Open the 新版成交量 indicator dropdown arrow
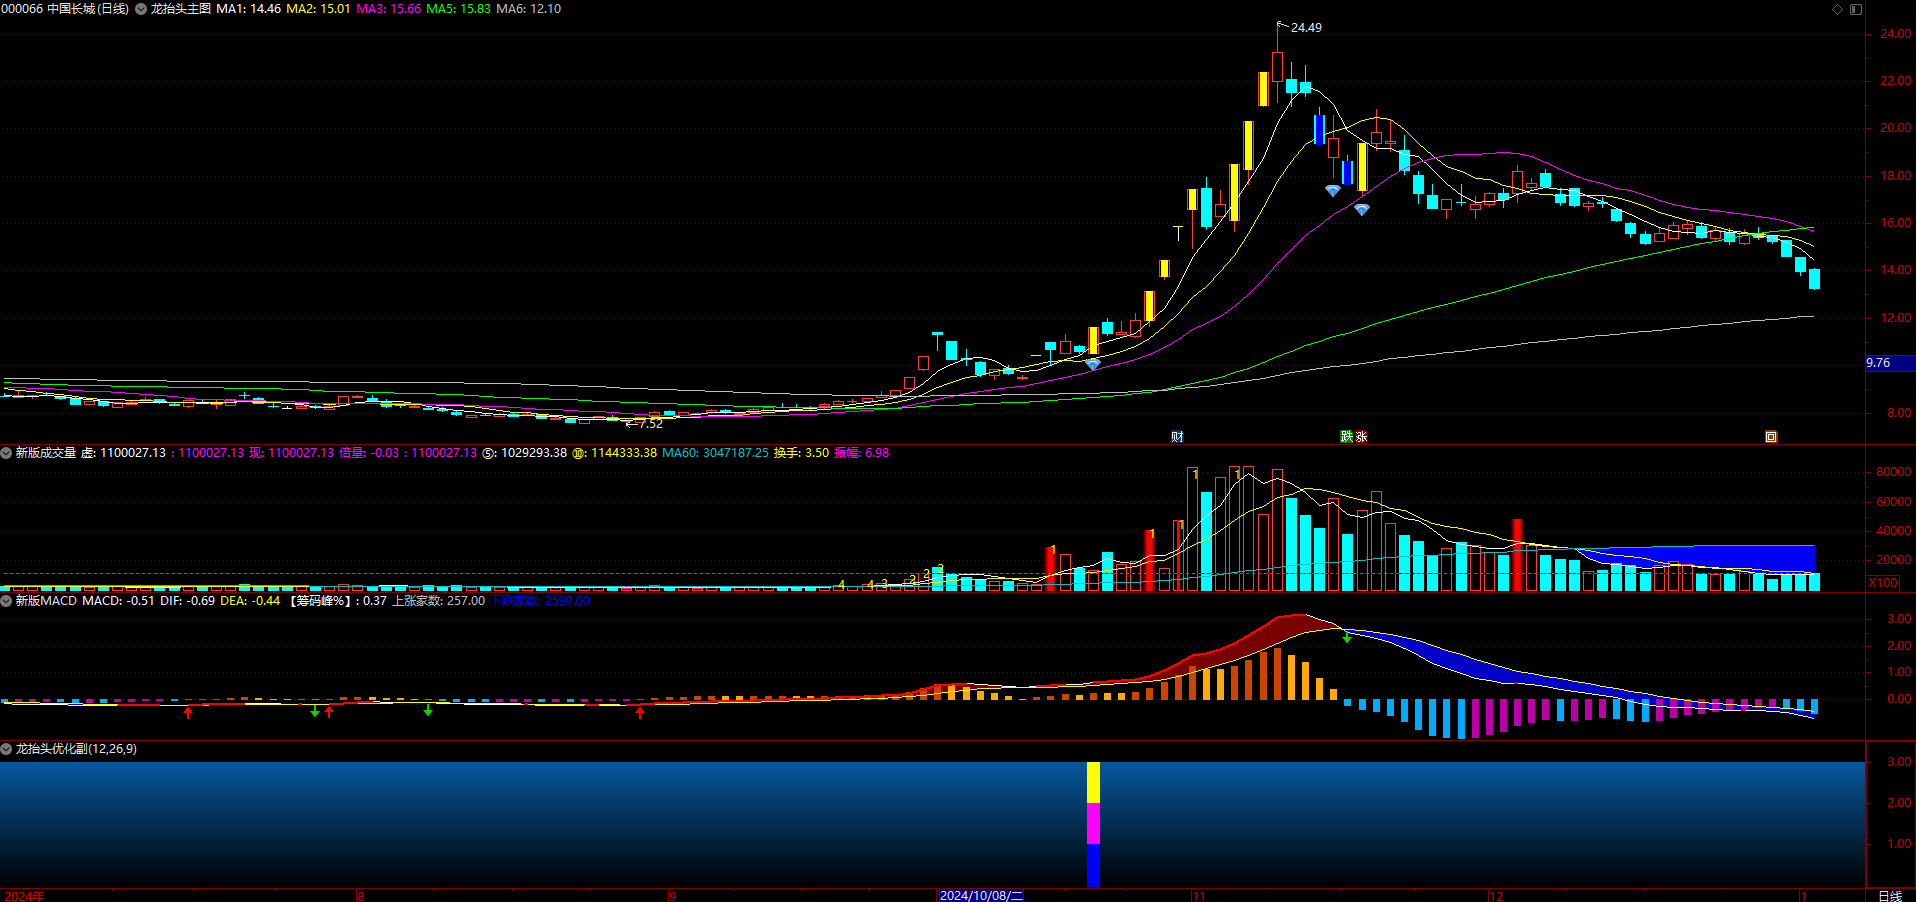 6,453
